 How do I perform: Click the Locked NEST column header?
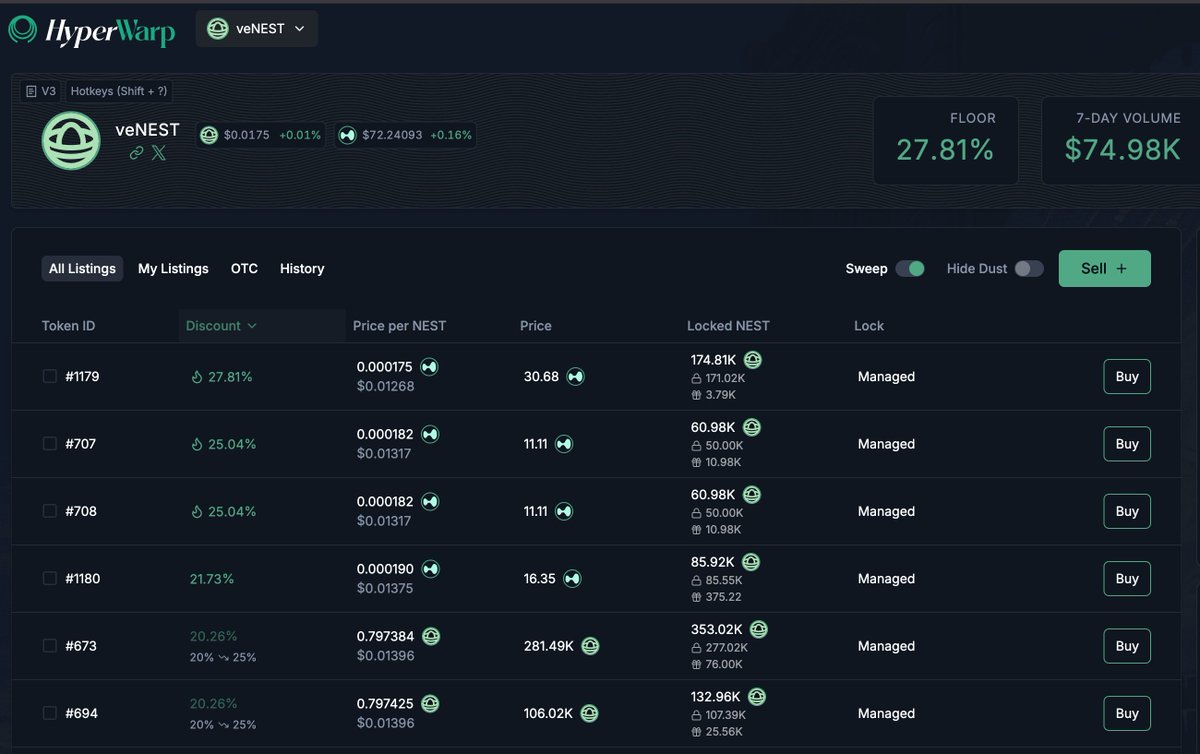[x=728, y=325]
